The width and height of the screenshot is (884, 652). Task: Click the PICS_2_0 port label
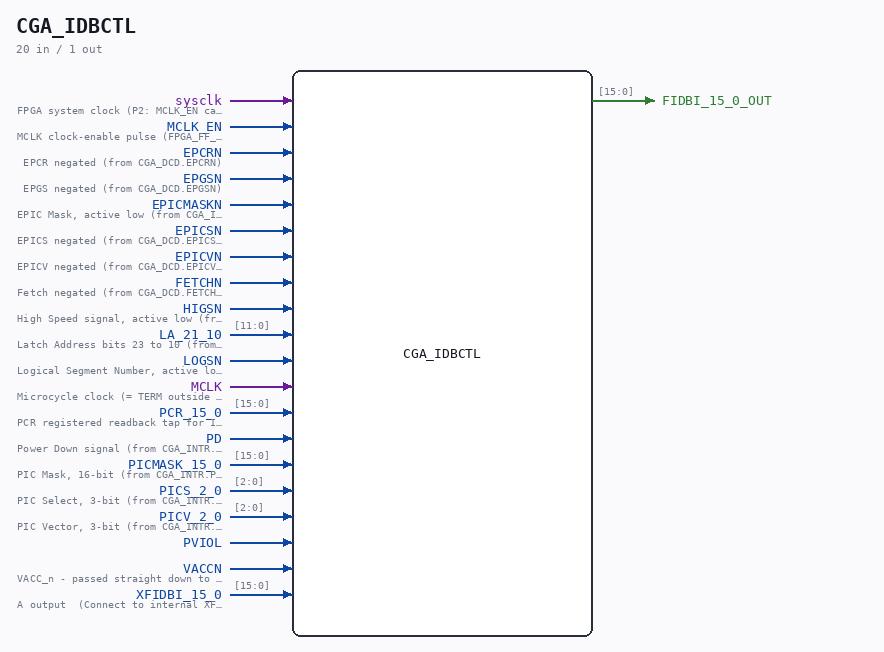[x=191, y=490]
